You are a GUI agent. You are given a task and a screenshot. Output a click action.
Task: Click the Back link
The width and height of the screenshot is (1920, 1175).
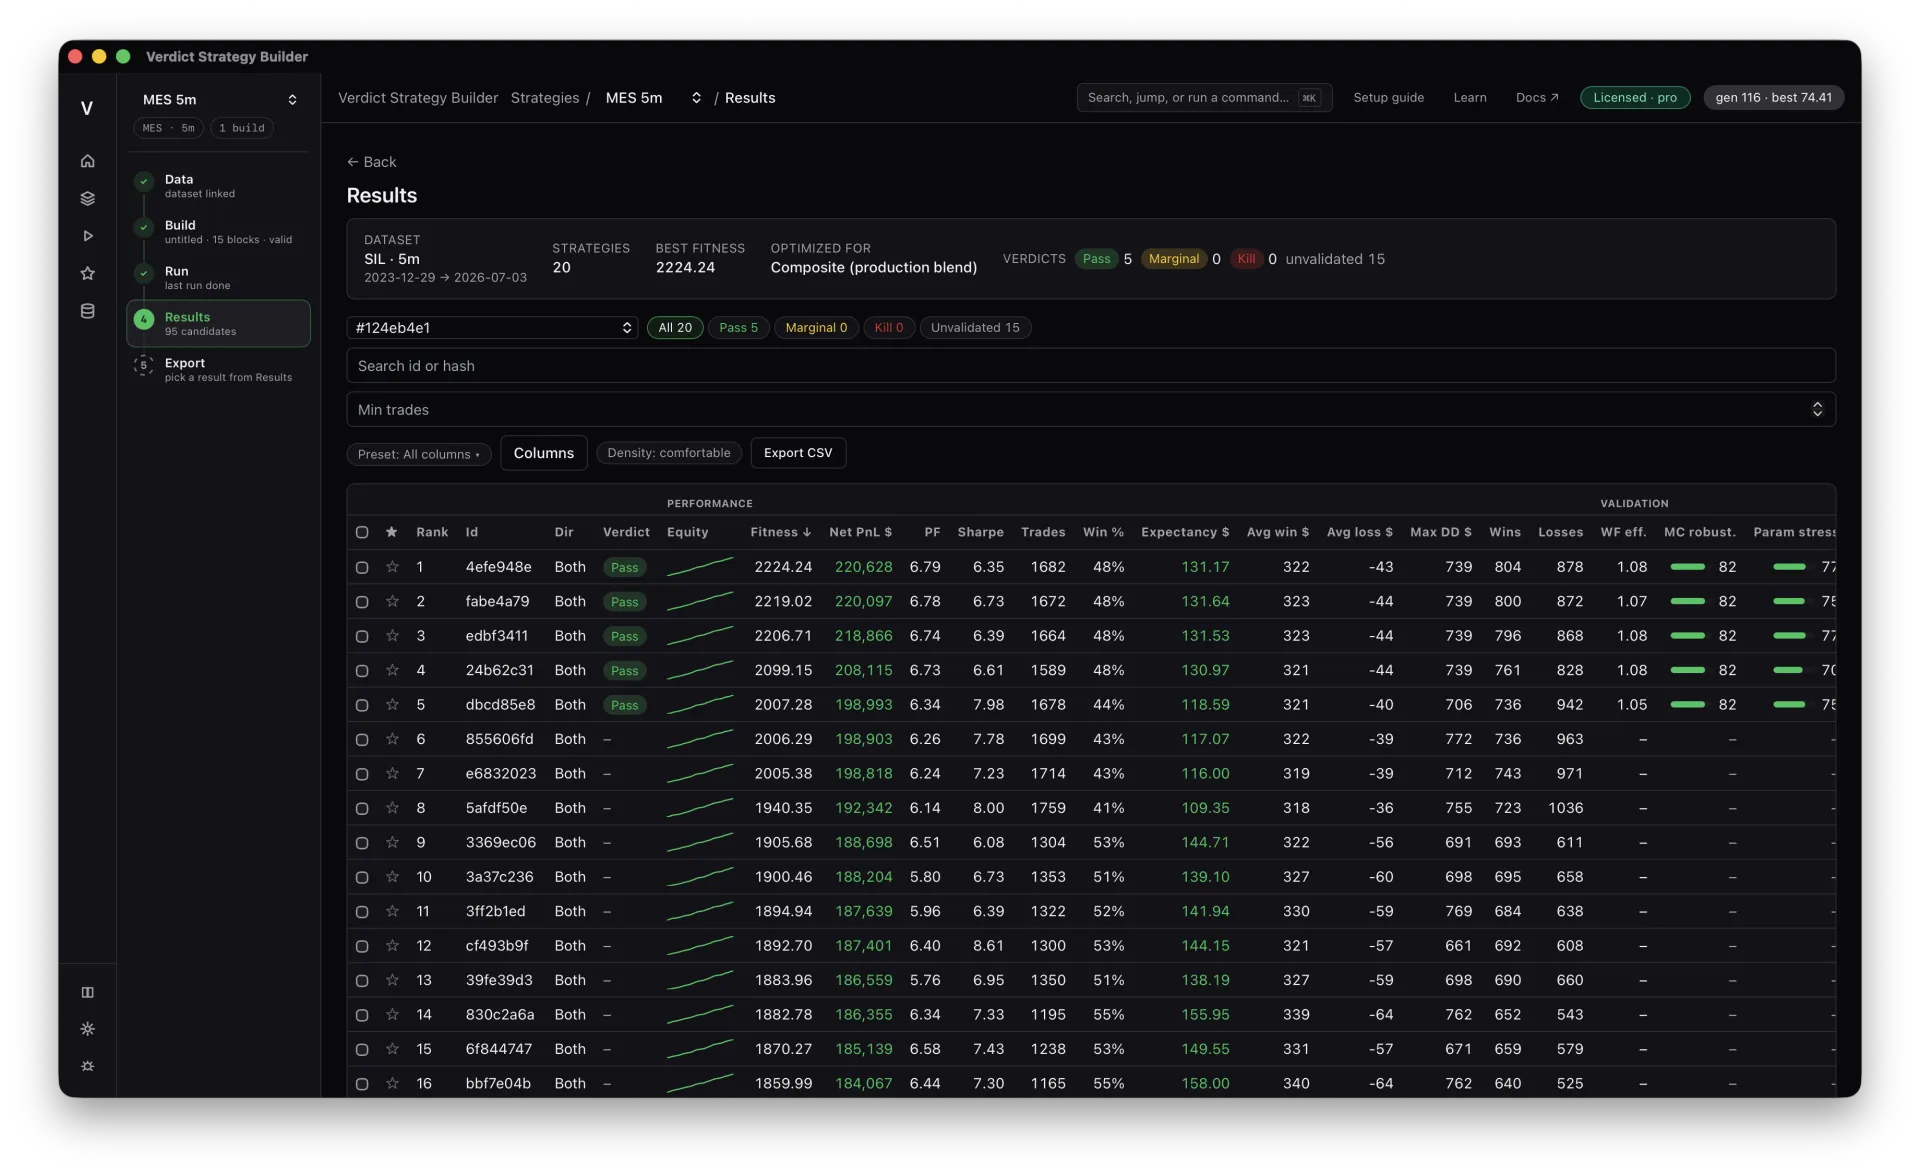[x=371, y=162]
